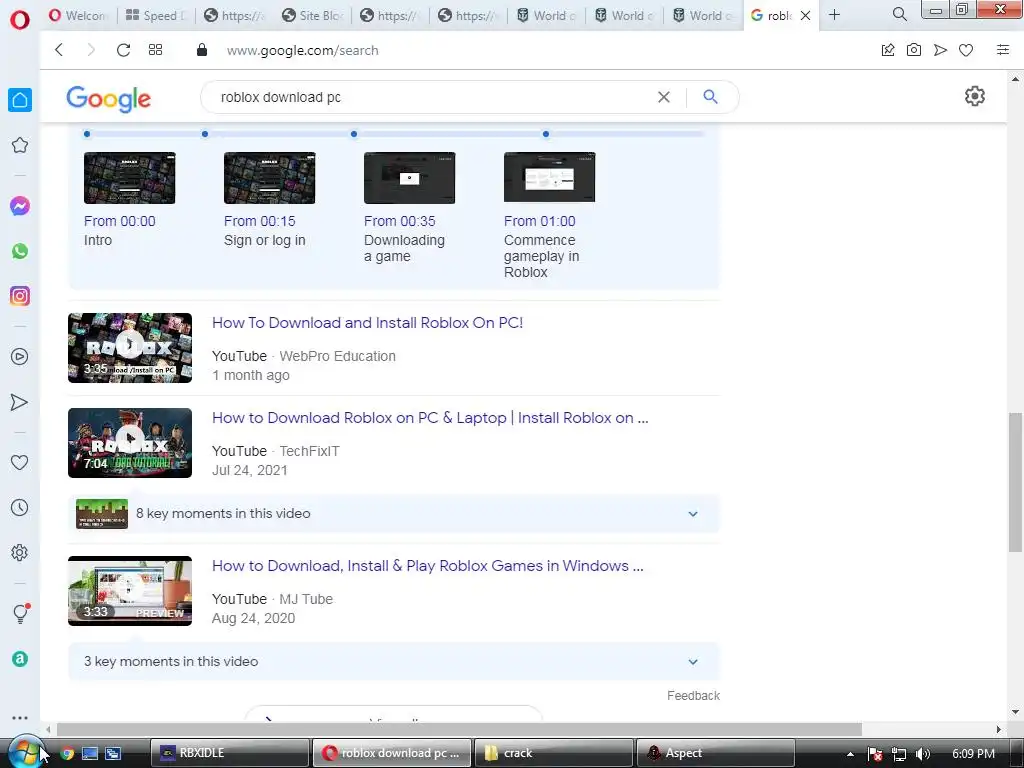1024x768 pixels.
Task: Switch to the Site Blocked tab
Action: pyautogui.click(x=312, y=15)
